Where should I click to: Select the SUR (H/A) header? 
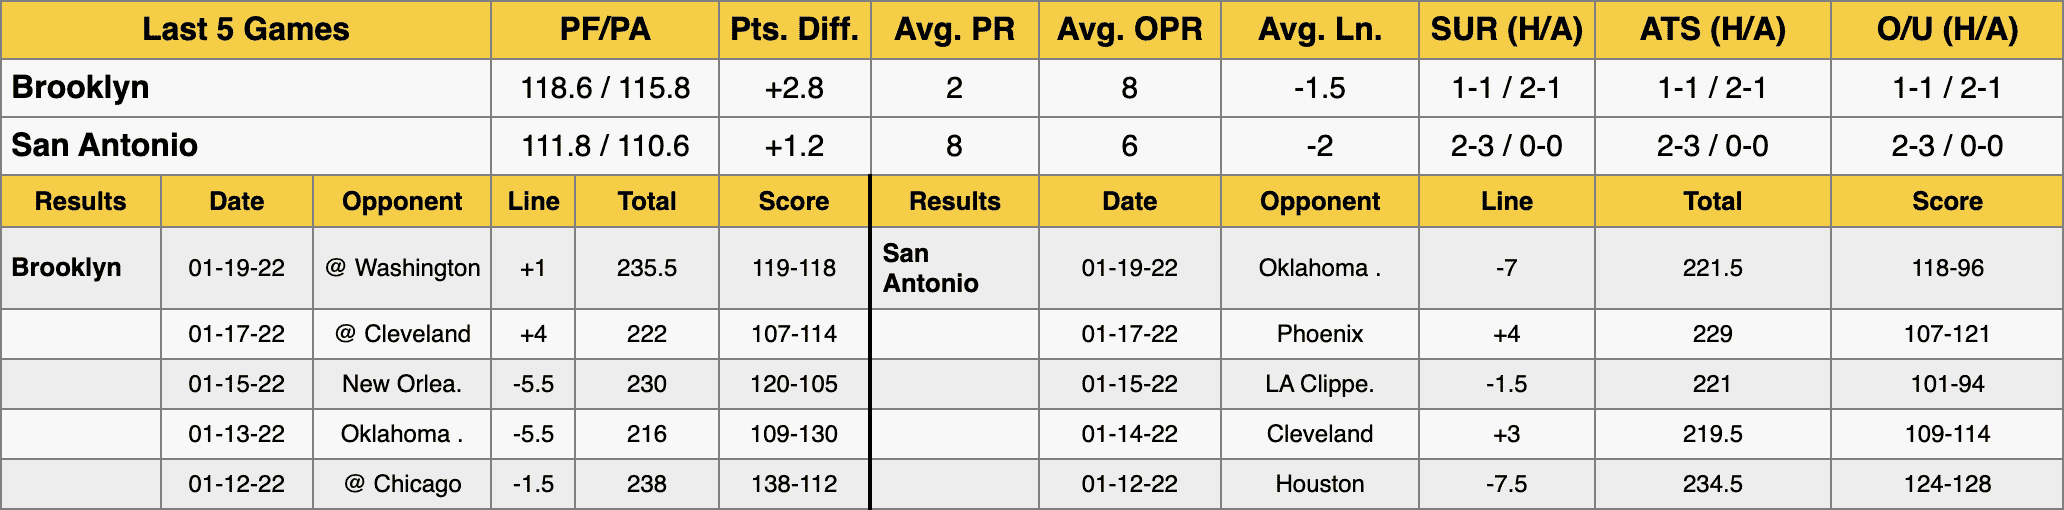tap(1507, 30)
